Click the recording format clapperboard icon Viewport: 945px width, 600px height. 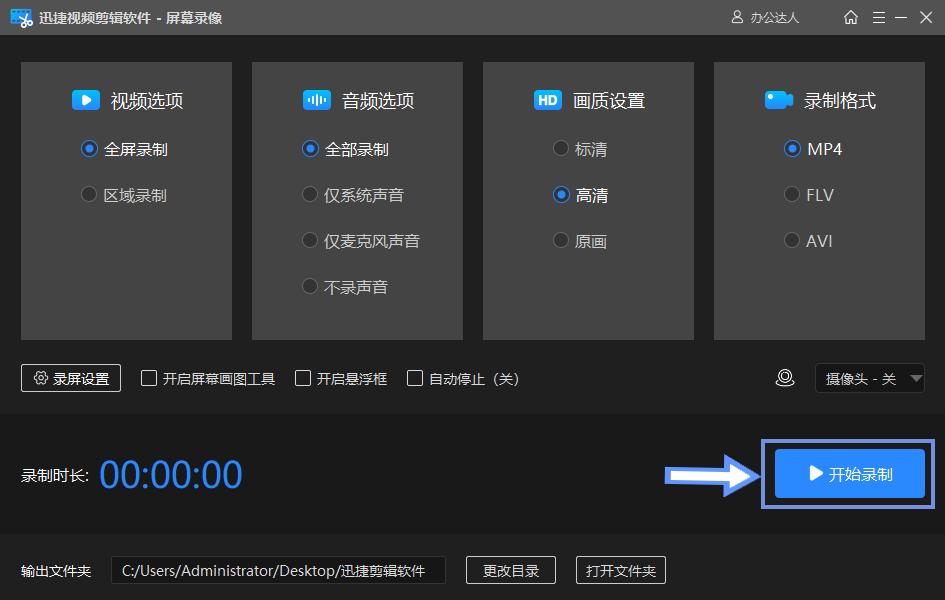tap(779, 99)
